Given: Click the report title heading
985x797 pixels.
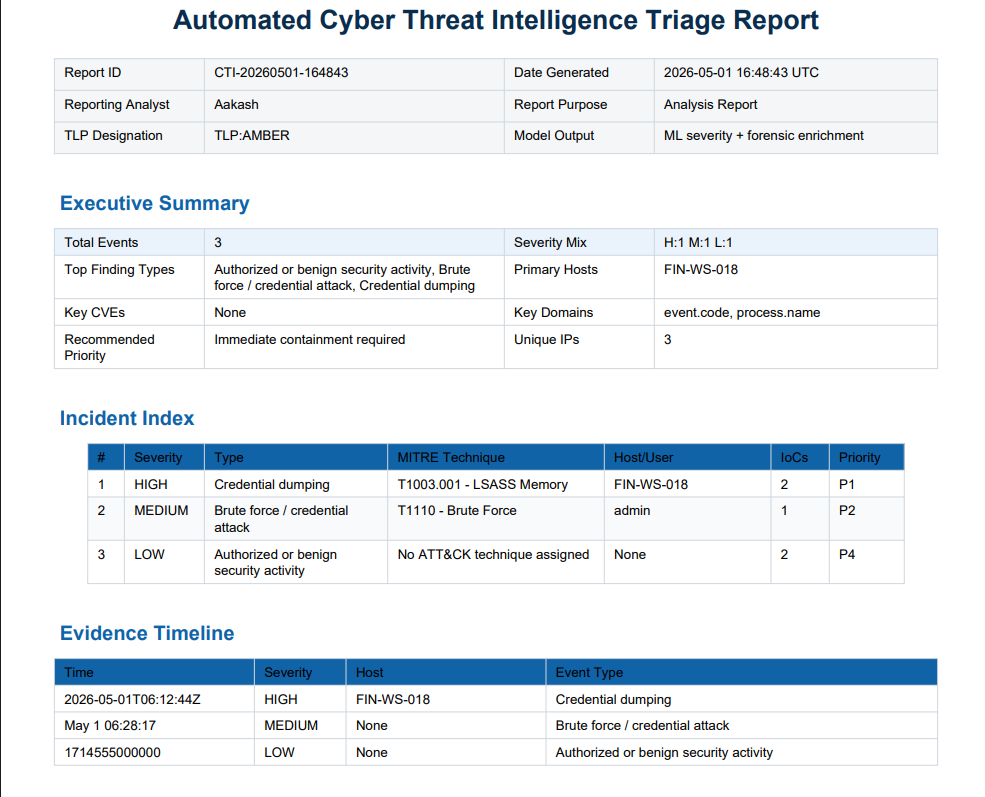Looking at the screenshot, I should point(496,21).
